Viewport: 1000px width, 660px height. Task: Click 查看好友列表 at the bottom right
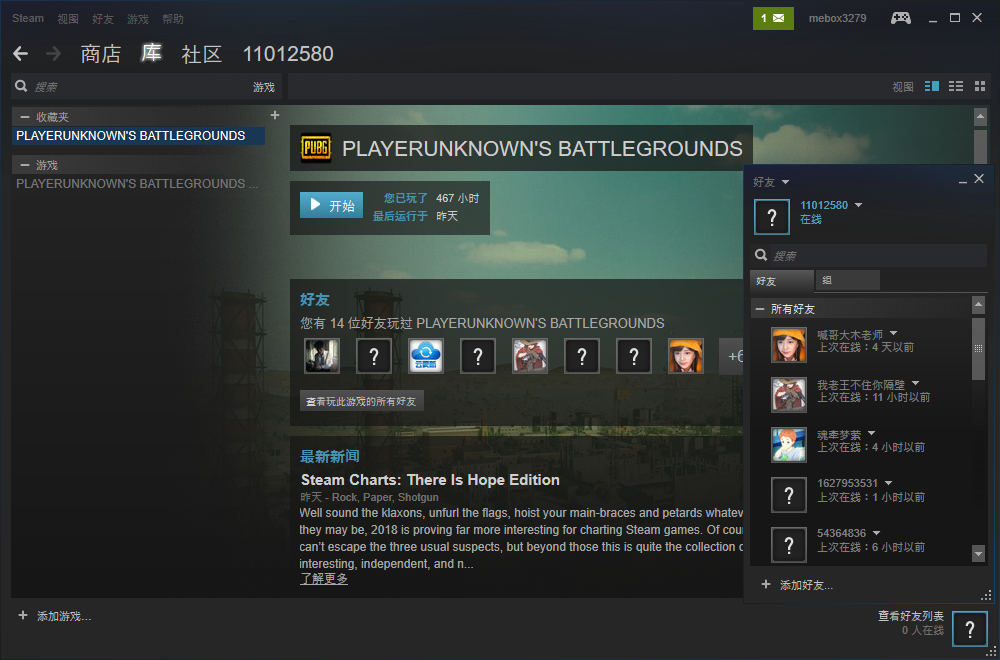(x=911, y=616)
